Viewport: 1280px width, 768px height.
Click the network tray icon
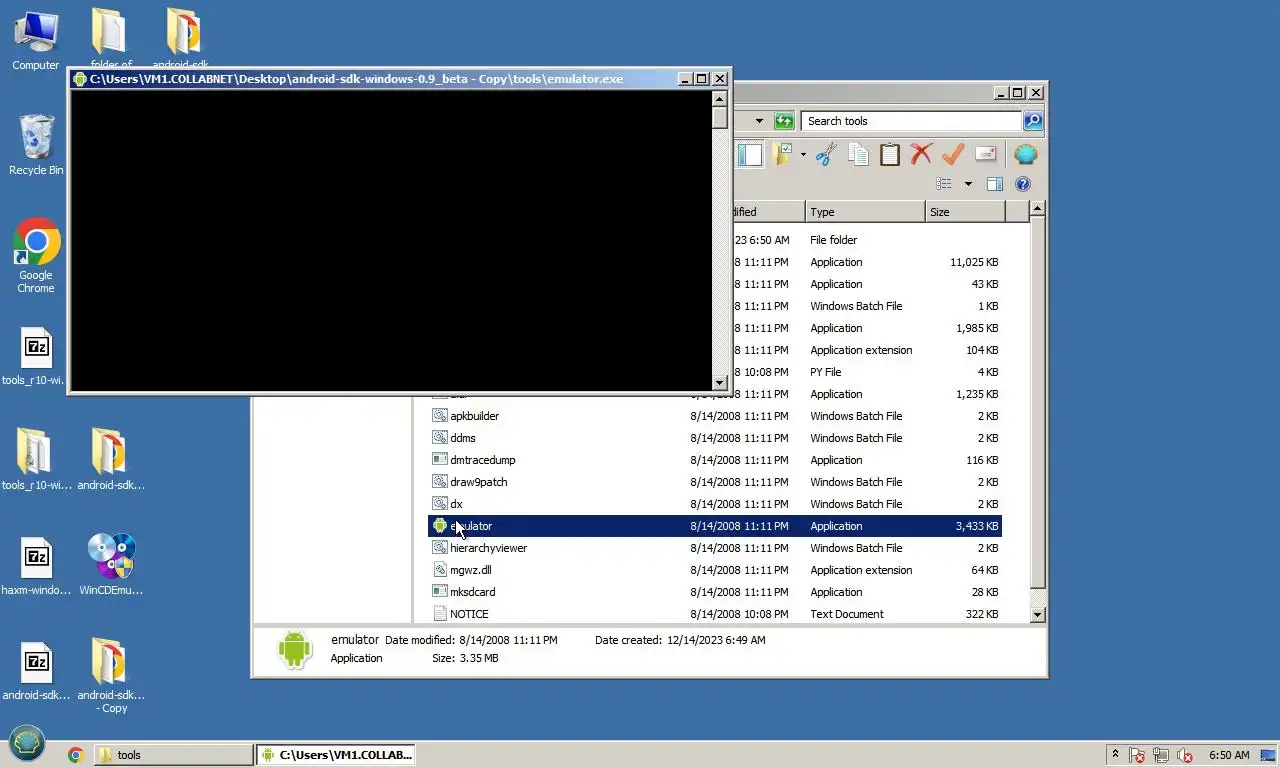1161,755
